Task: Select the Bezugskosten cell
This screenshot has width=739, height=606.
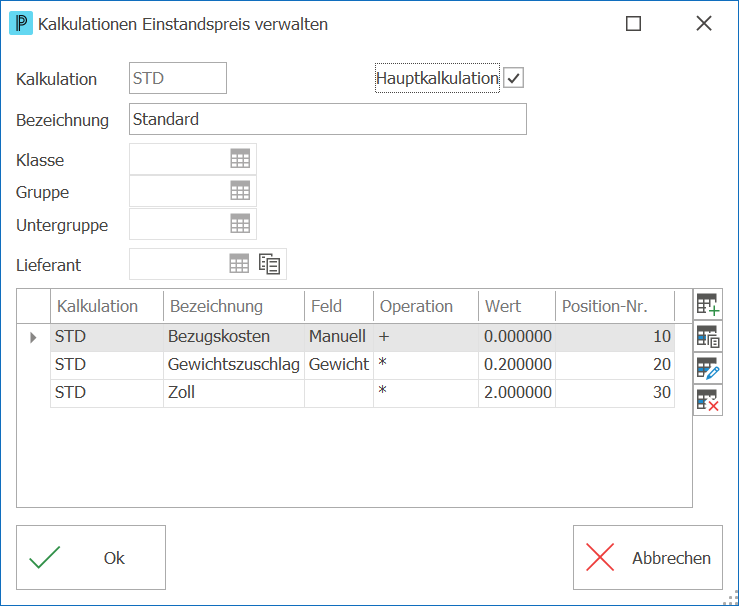Action: tap(234, 337)
